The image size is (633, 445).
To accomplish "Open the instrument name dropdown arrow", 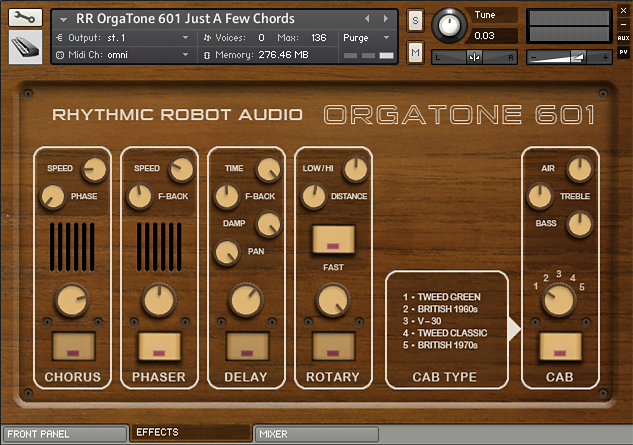I will click(x=63, y=19).
